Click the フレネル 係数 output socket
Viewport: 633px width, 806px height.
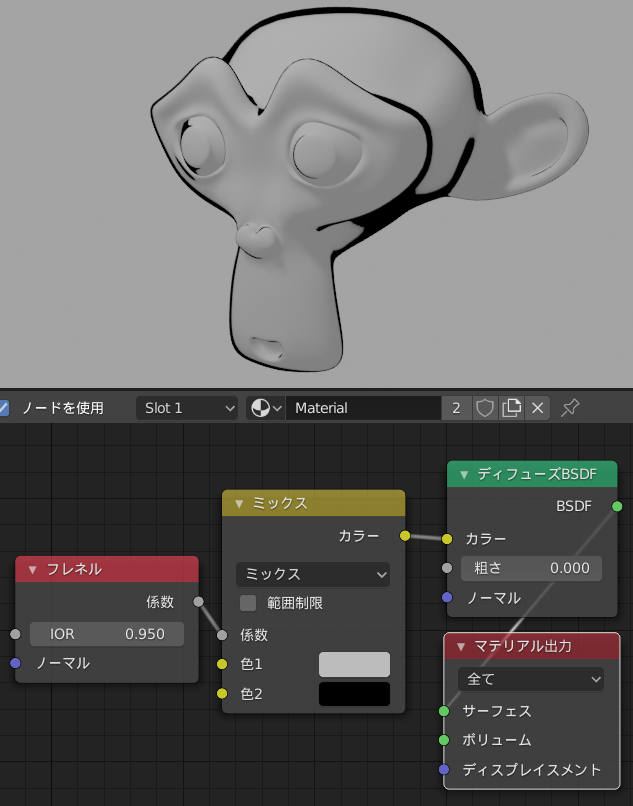[x=198, y=601]
